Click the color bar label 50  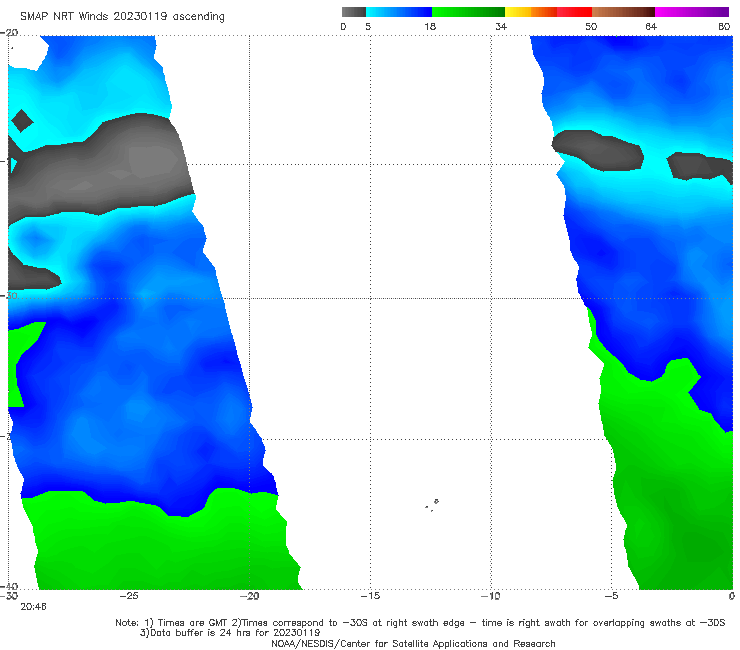591,26
